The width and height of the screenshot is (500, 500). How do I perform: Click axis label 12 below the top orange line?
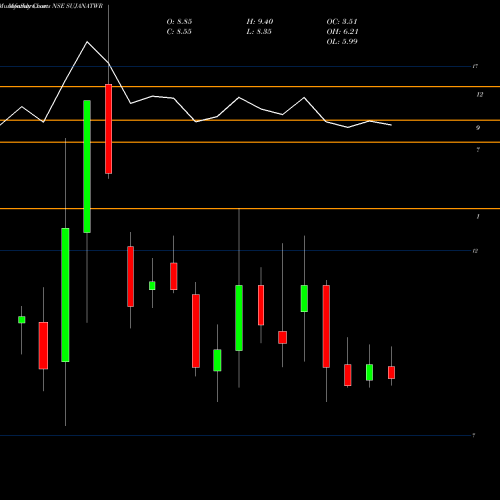pyautogui.click(x=479, y=95)
